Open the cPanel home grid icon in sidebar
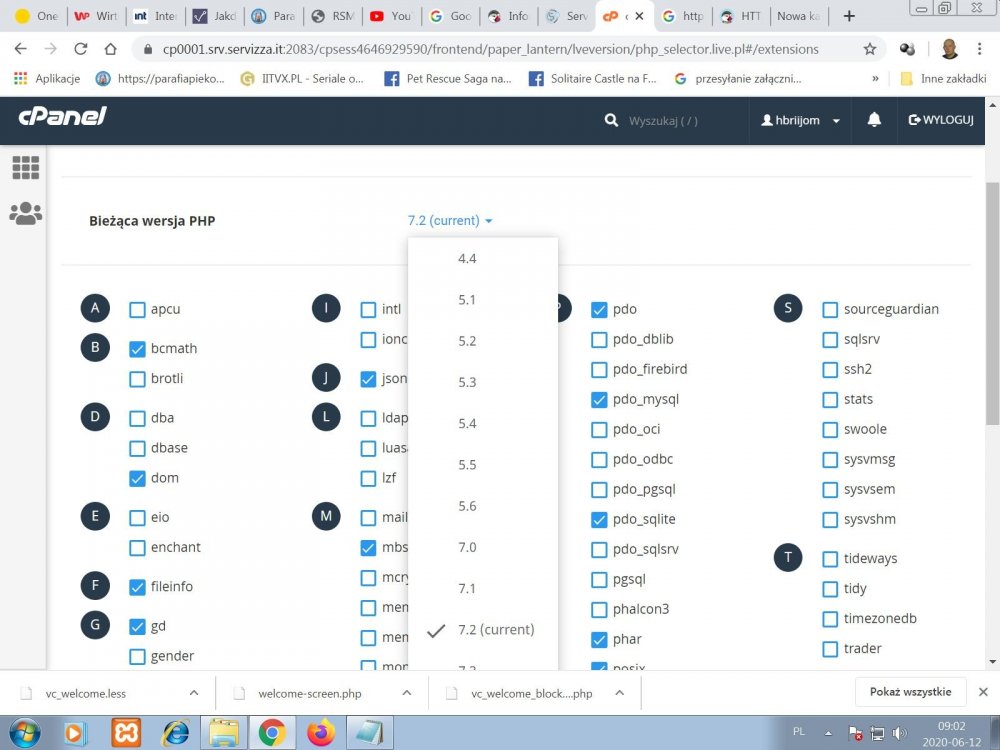The width and height of the screenshot is (1000, 750). 26,168
